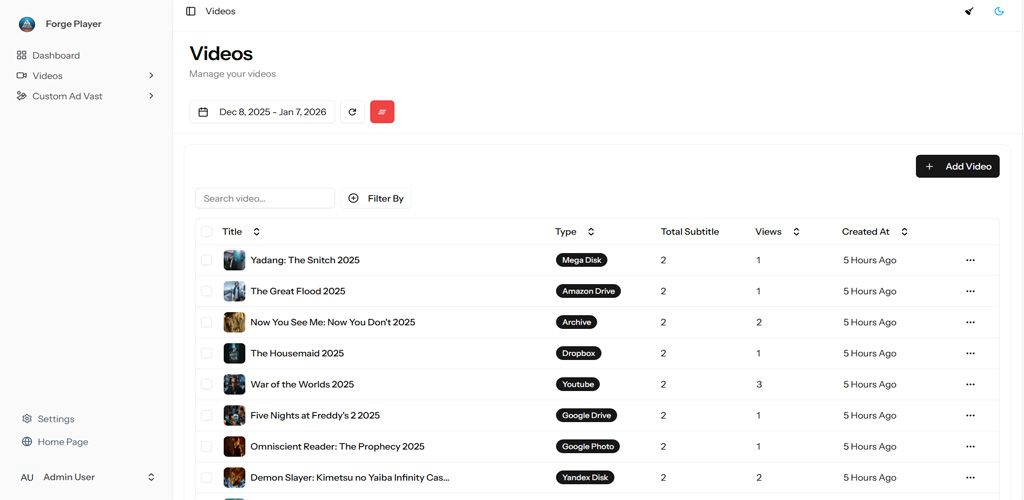Switch to dark mode moon icon

[x=999, y=11]
